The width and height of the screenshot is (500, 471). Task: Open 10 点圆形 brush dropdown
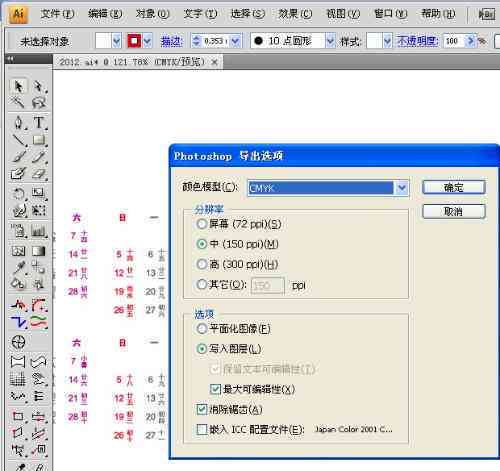tap(330, 41)
